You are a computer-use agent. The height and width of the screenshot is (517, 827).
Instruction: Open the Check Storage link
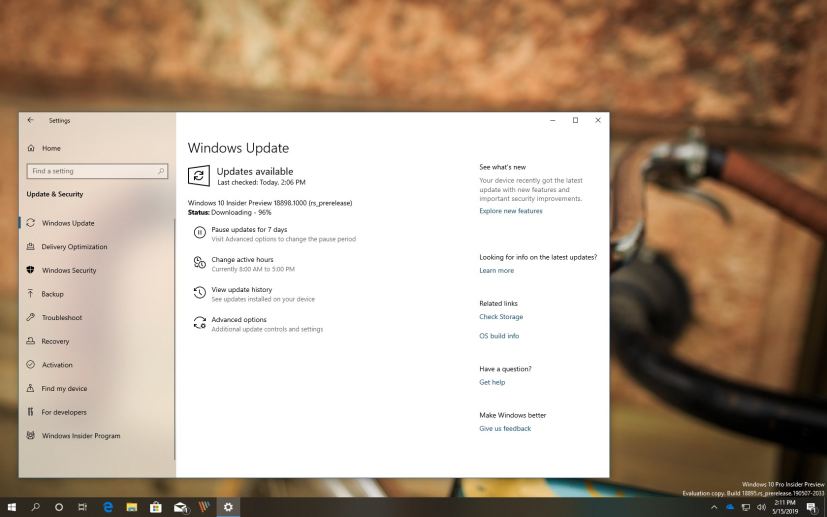point(501,317)
